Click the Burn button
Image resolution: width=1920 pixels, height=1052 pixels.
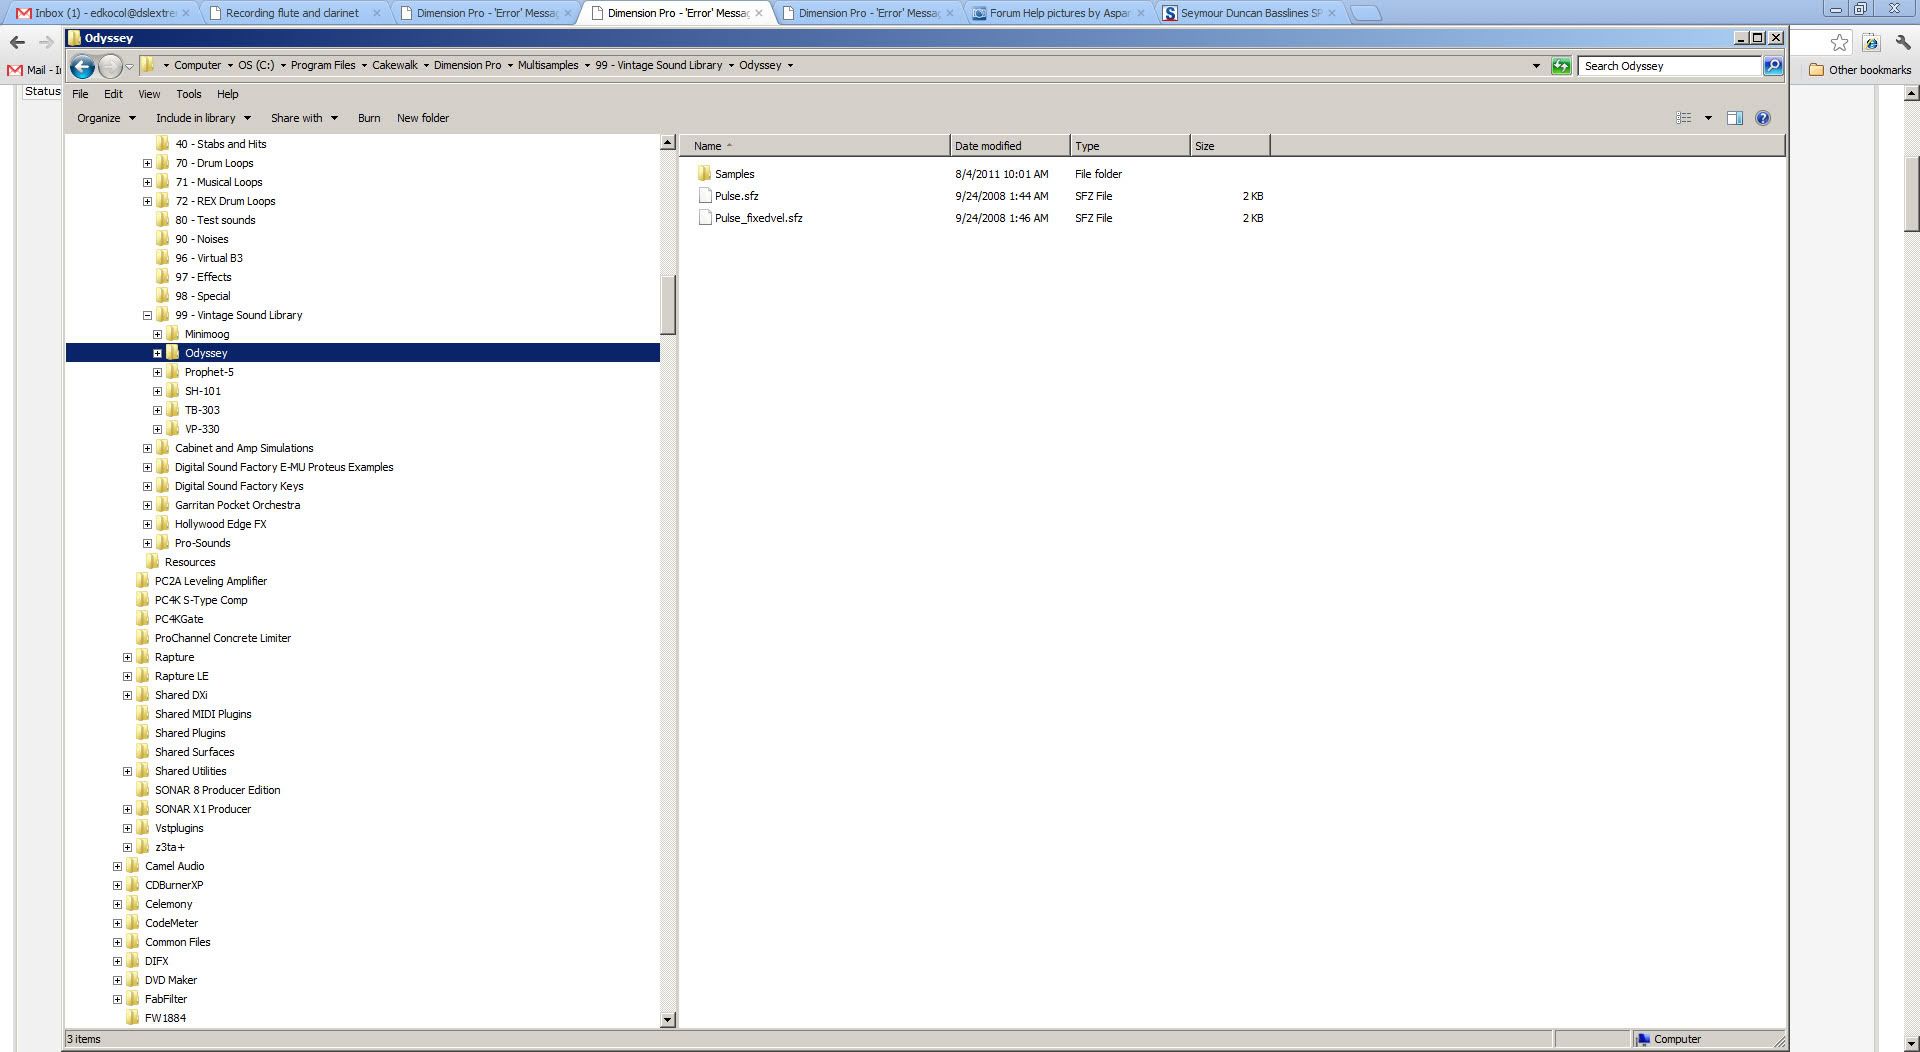coord(369,118)
